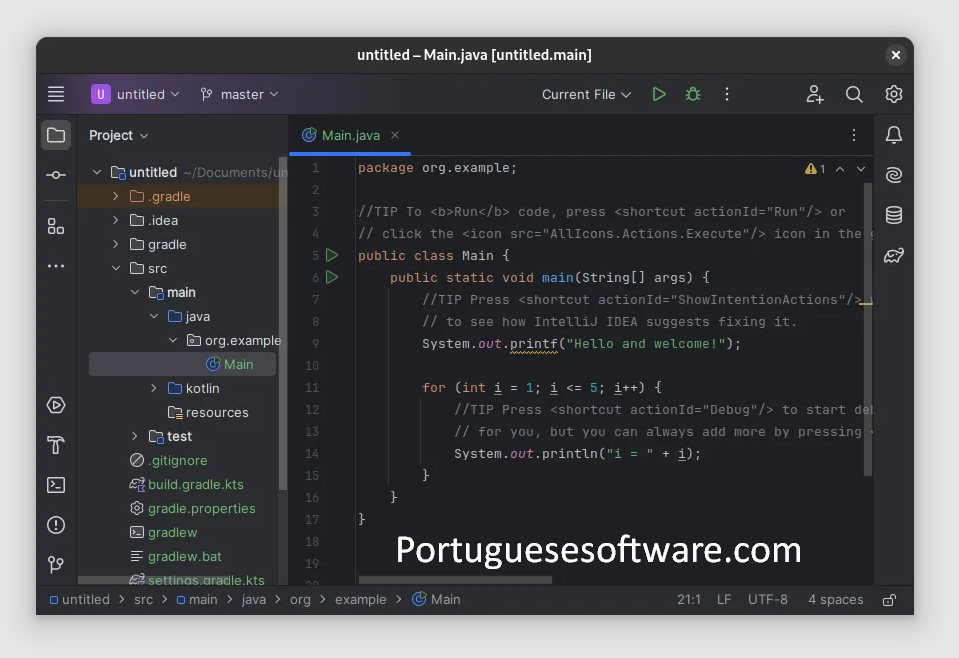Open the Services tool window

(x=56, y=405)
